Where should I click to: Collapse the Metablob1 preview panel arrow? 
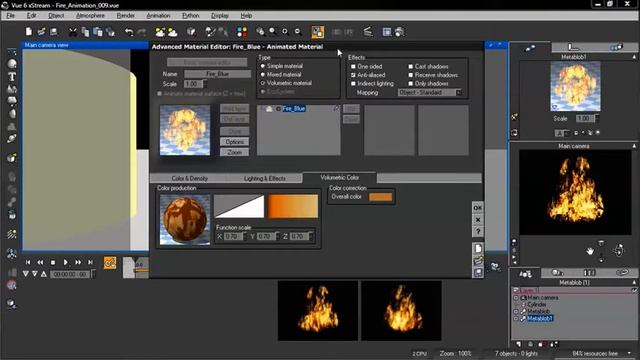[634, 57]
